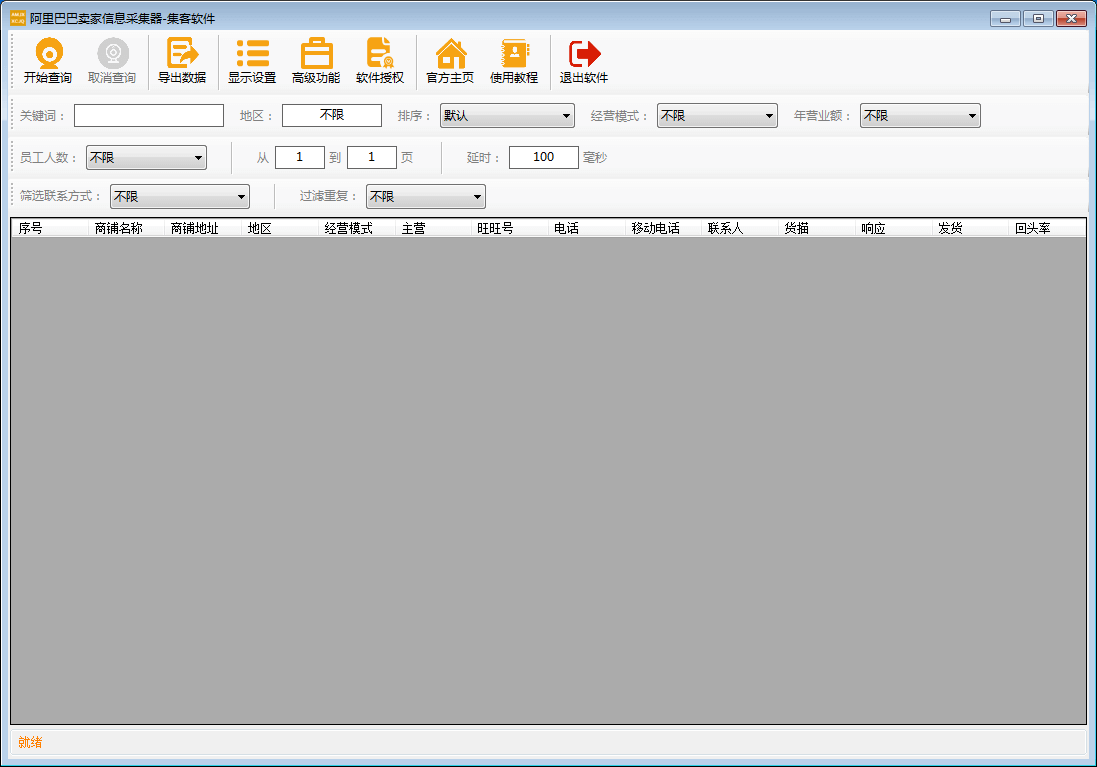The width and height of the screenshot is (1097, 767).
Task: Click the 货描 column header
Action: point(817,228)
